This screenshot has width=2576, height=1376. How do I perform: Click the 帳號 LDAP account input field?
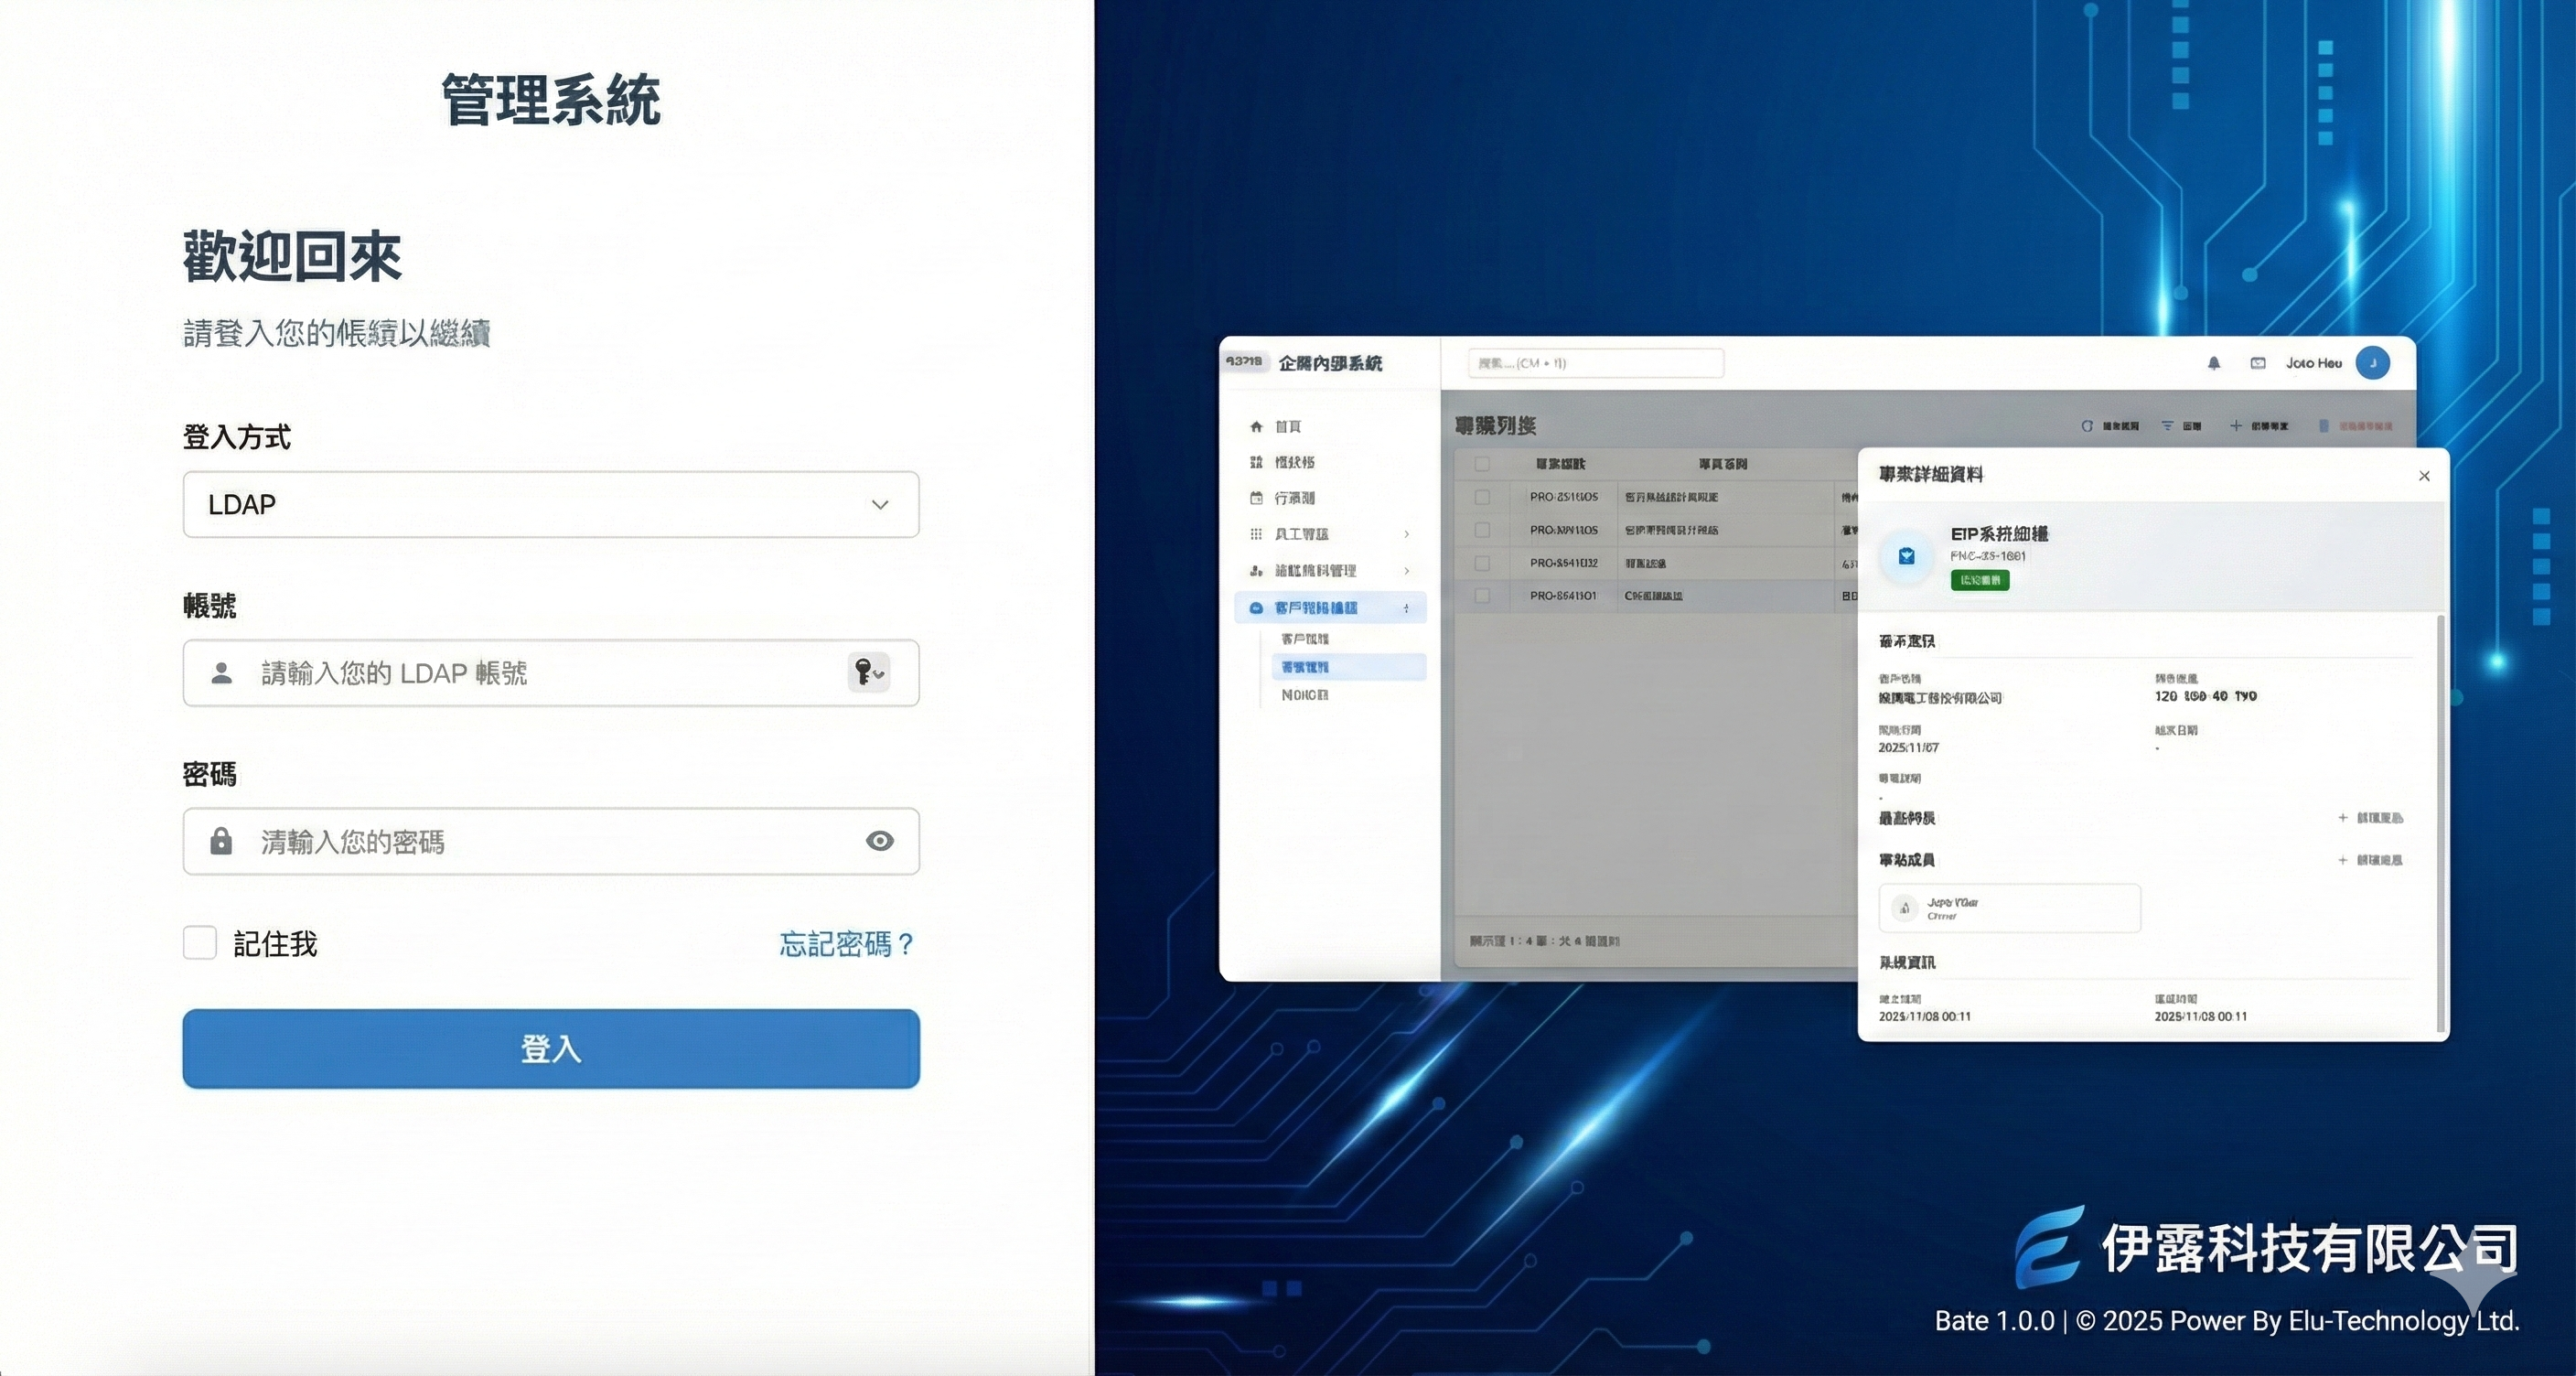(551, 673)
